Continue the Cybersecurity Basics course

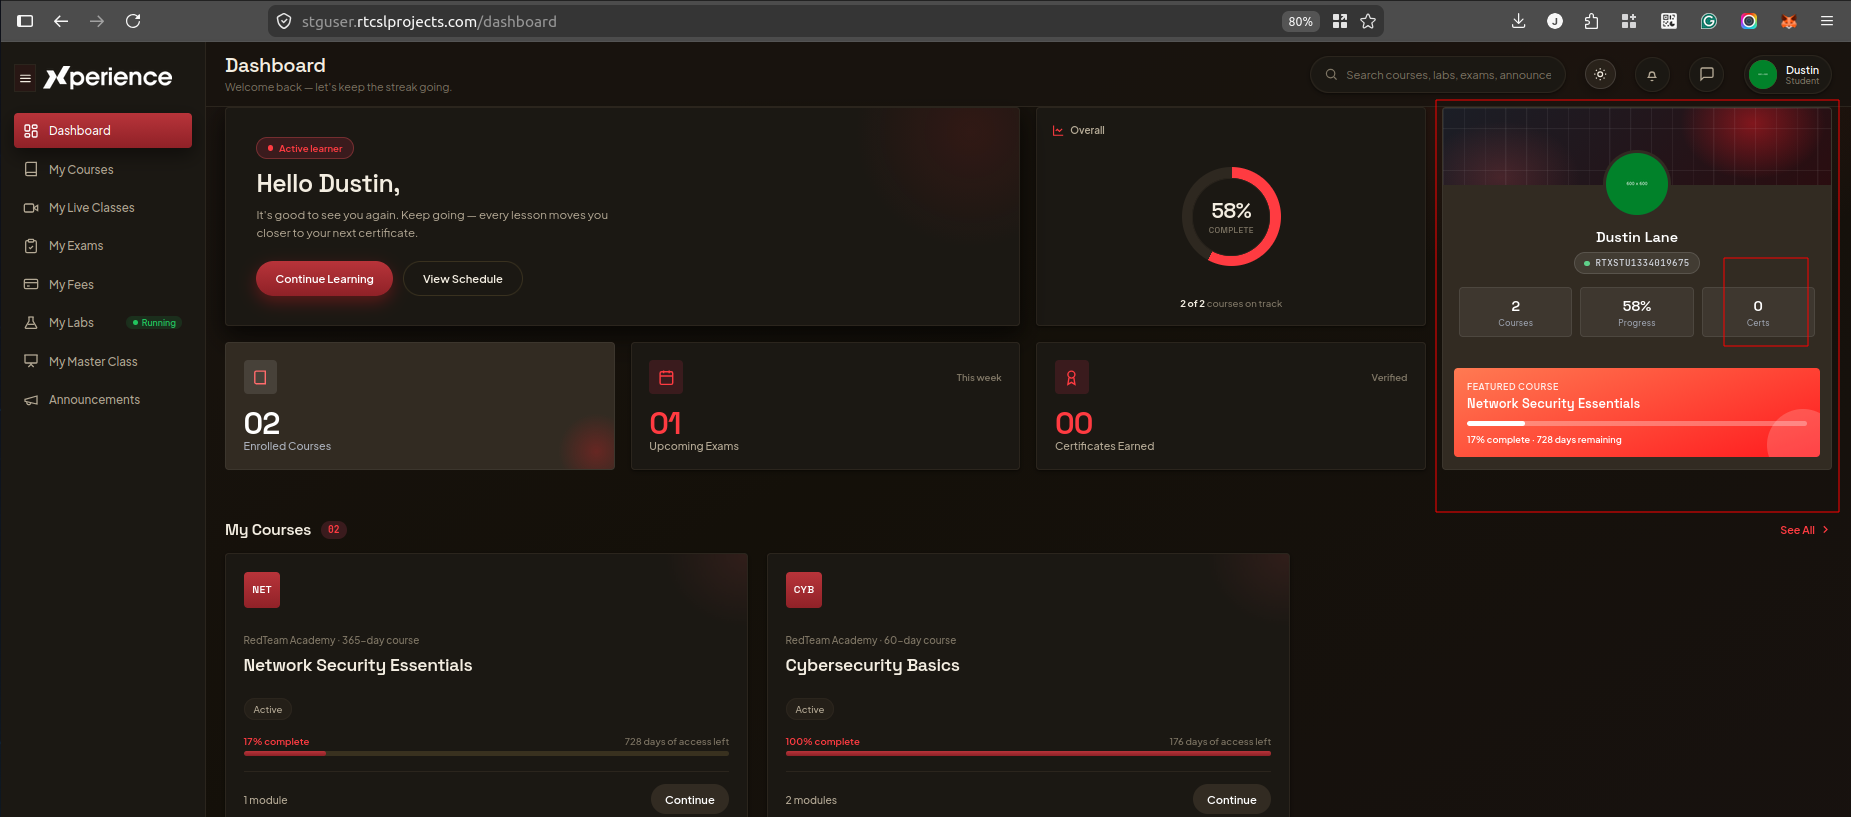click(x=1232, y=800)
